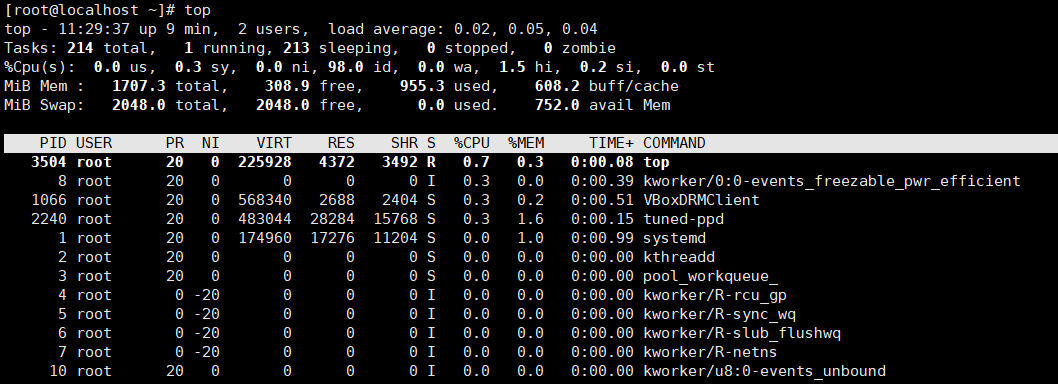
Task: Select the kworker/0:0-events_freezable_pwr_efficient command
Action: (x=832, y=181)
